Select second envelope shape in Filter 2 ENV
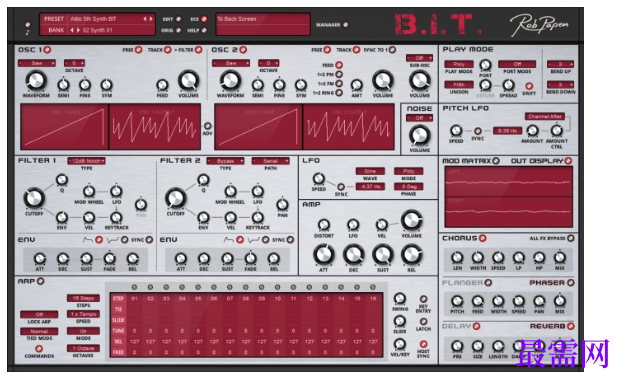 coord(266,240)
